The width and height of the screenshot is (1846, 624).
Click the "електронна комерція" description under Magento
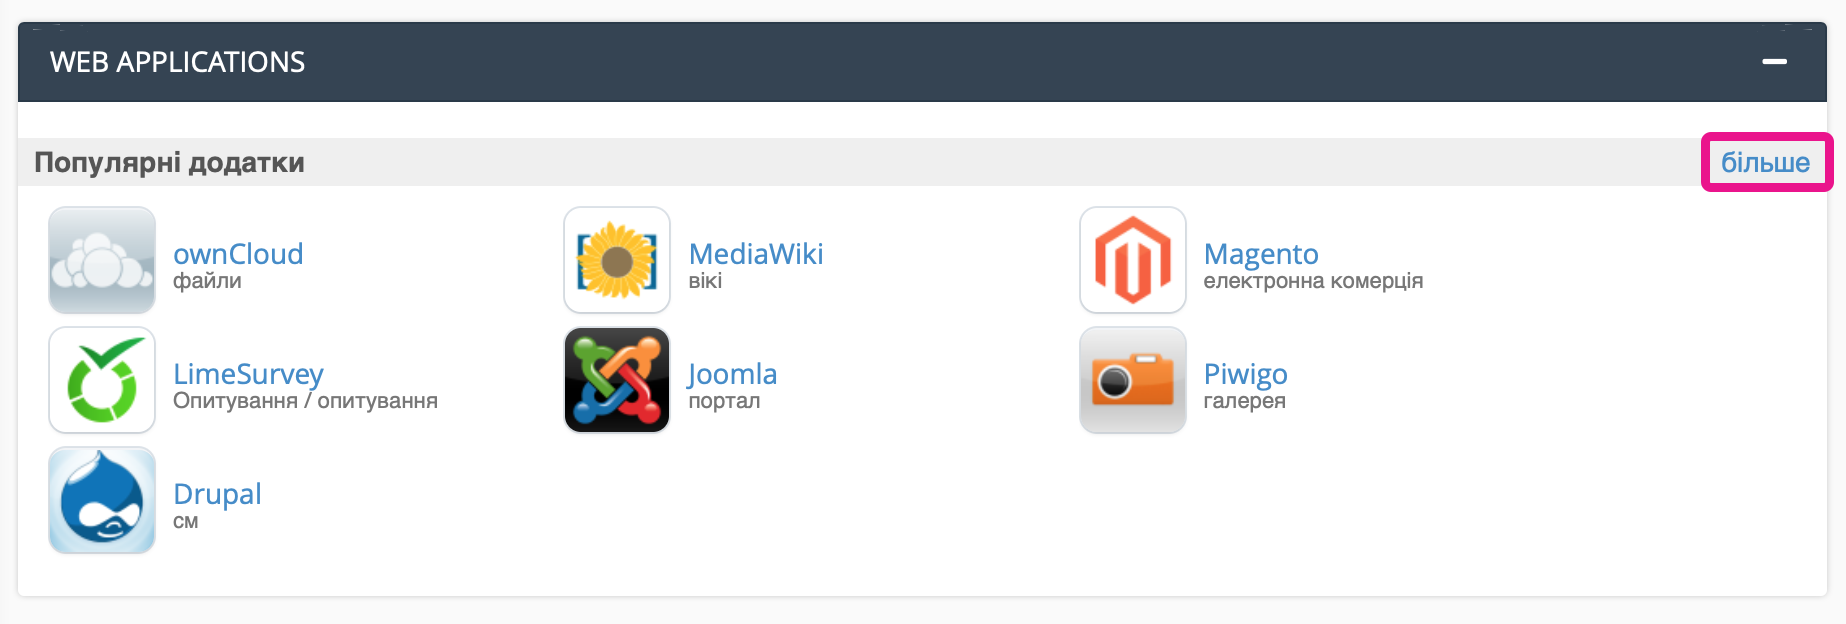pyautogui.click(x=1313, y=281)
